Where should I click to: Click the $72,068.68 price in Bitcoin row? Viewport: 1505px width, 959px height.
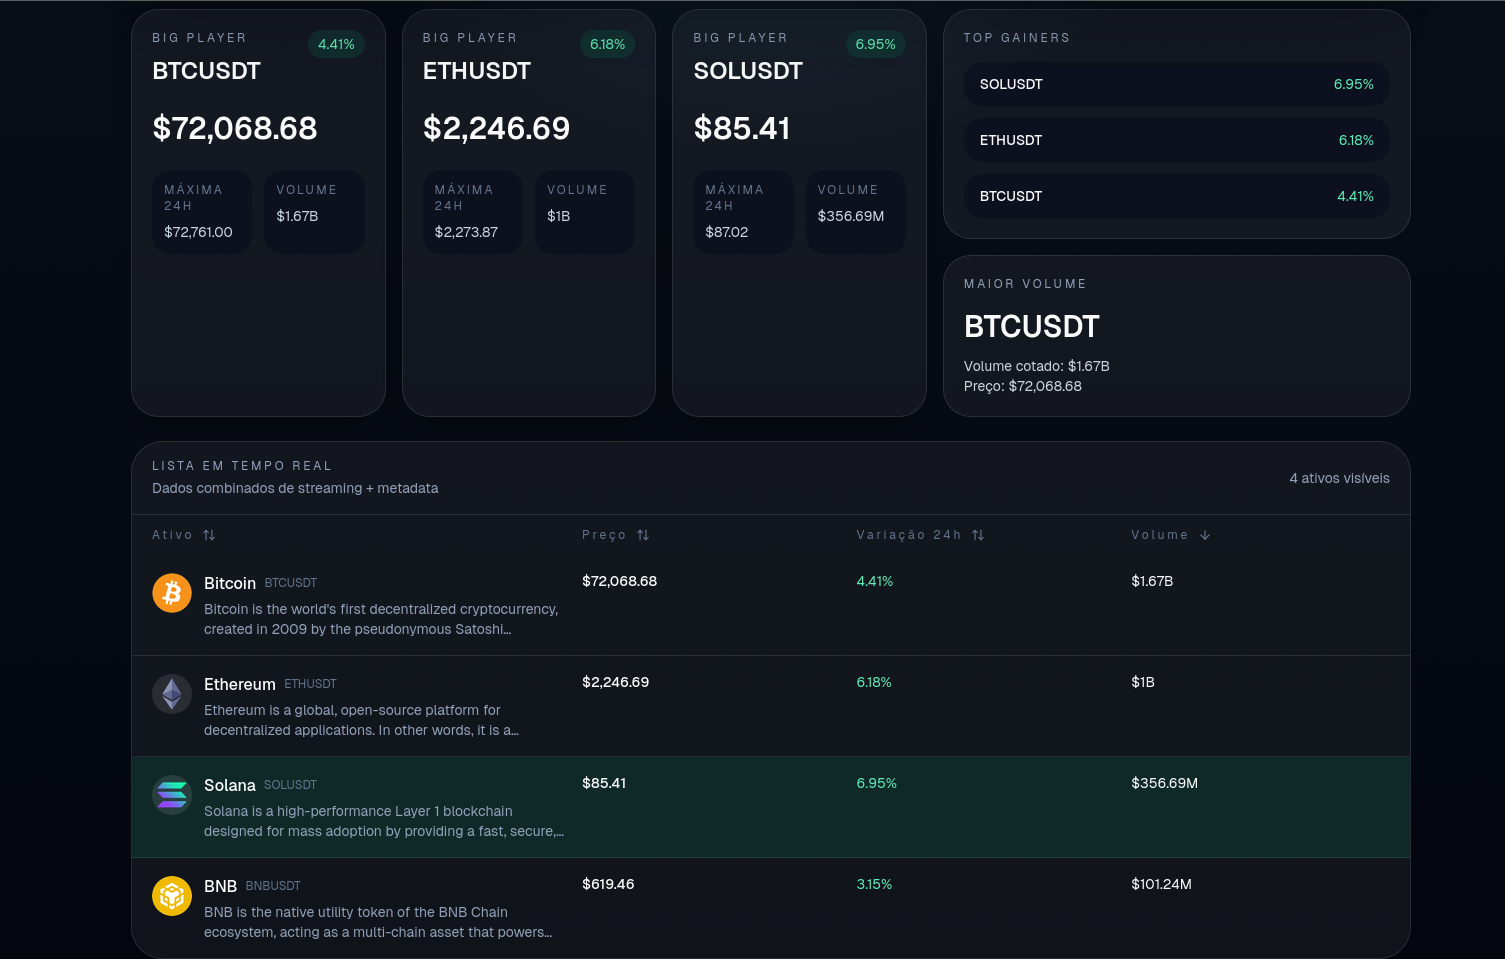(x=620, y=581)
